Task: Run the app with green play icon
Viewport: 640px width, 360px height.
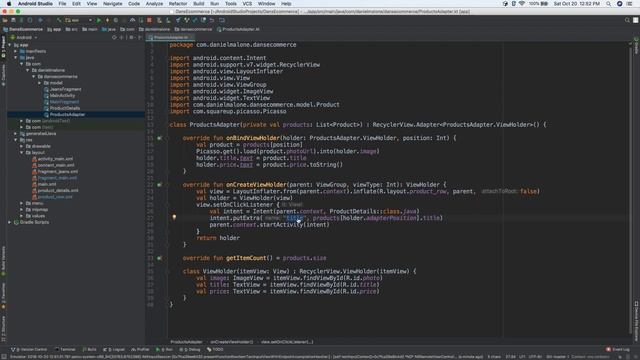Action: coord(99,20)
